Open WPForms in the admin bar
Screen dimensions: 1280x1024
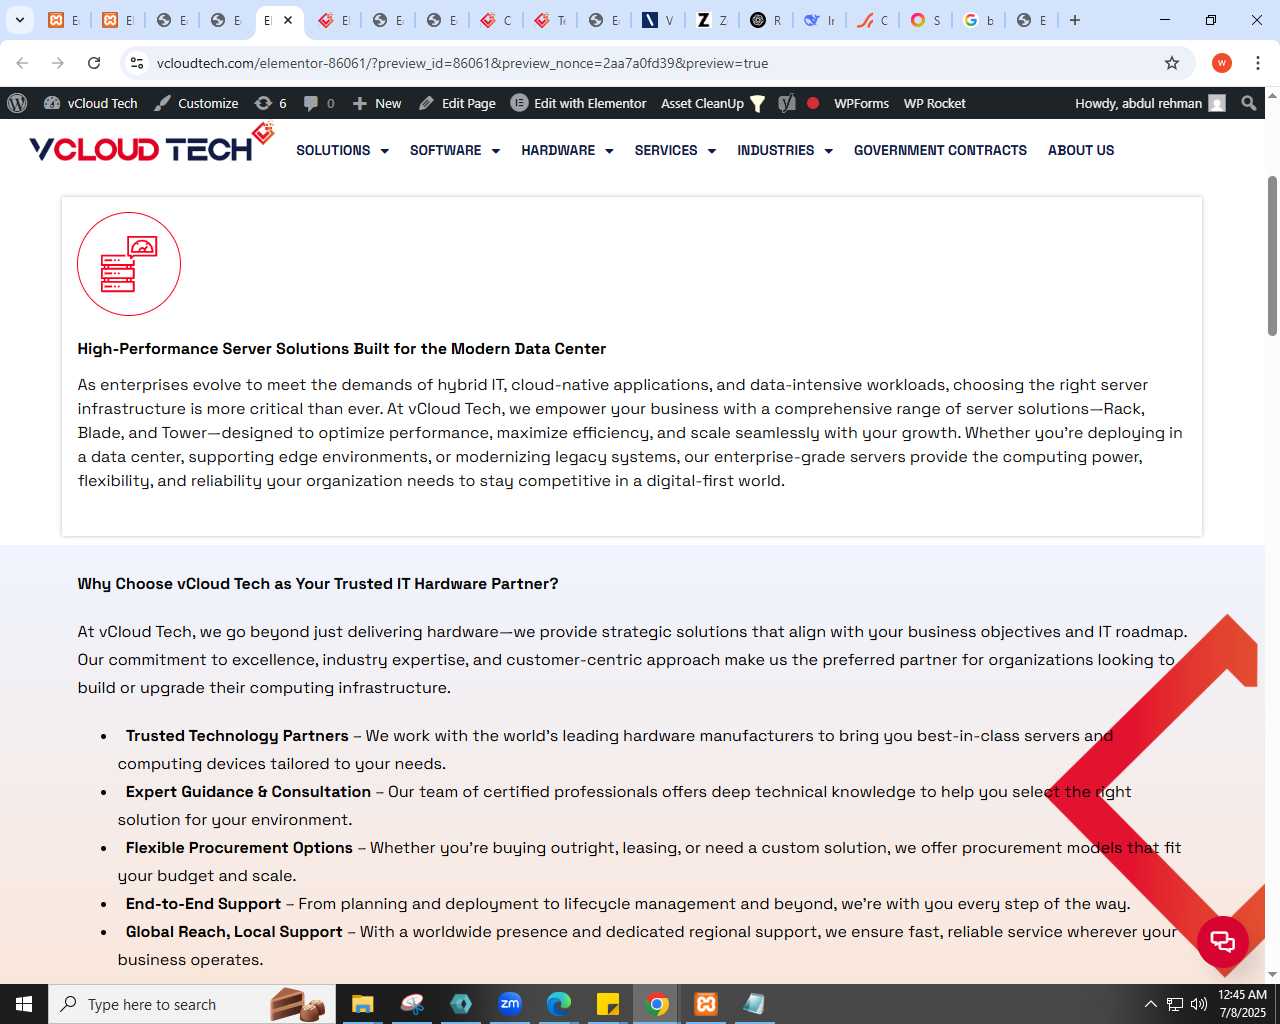click(861, 103)
